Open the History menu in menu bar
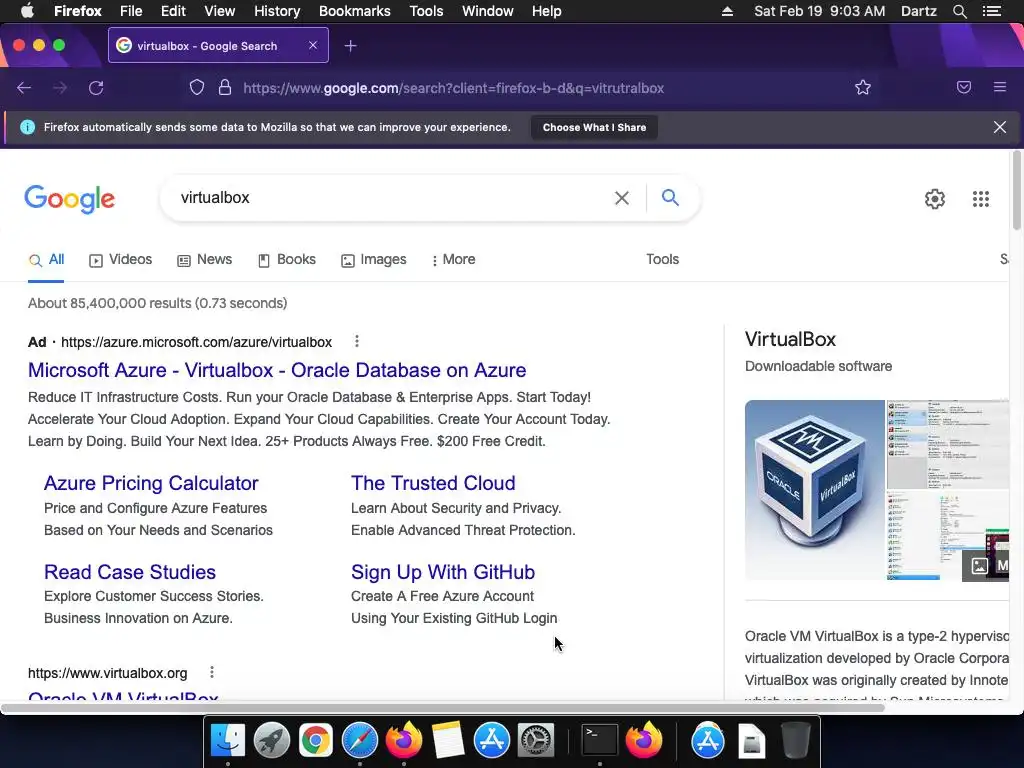 coord(277,11)
